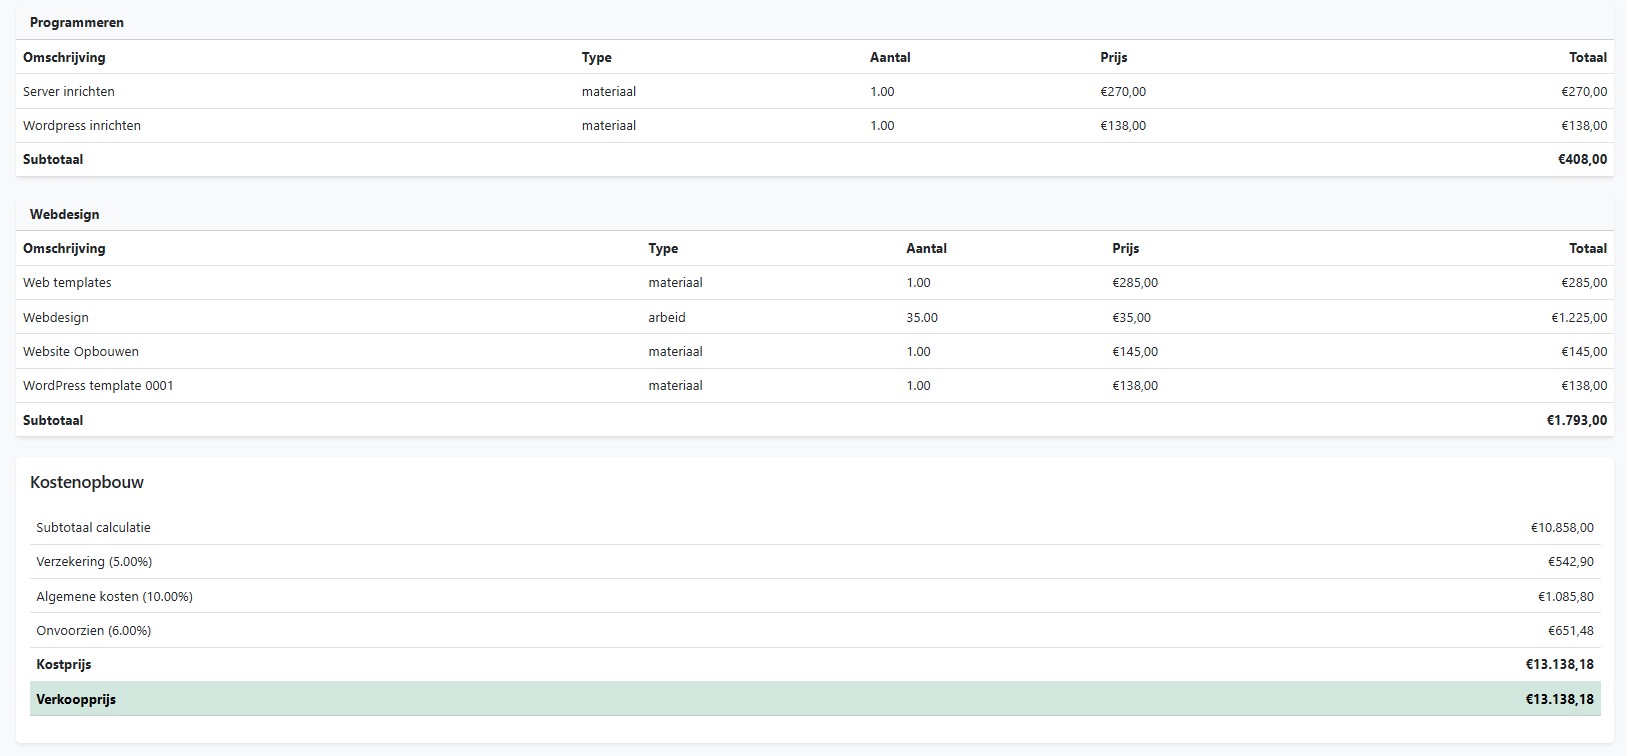
Task: Select the WordPress template 0001 row description
Action: (x=98, y=385)
